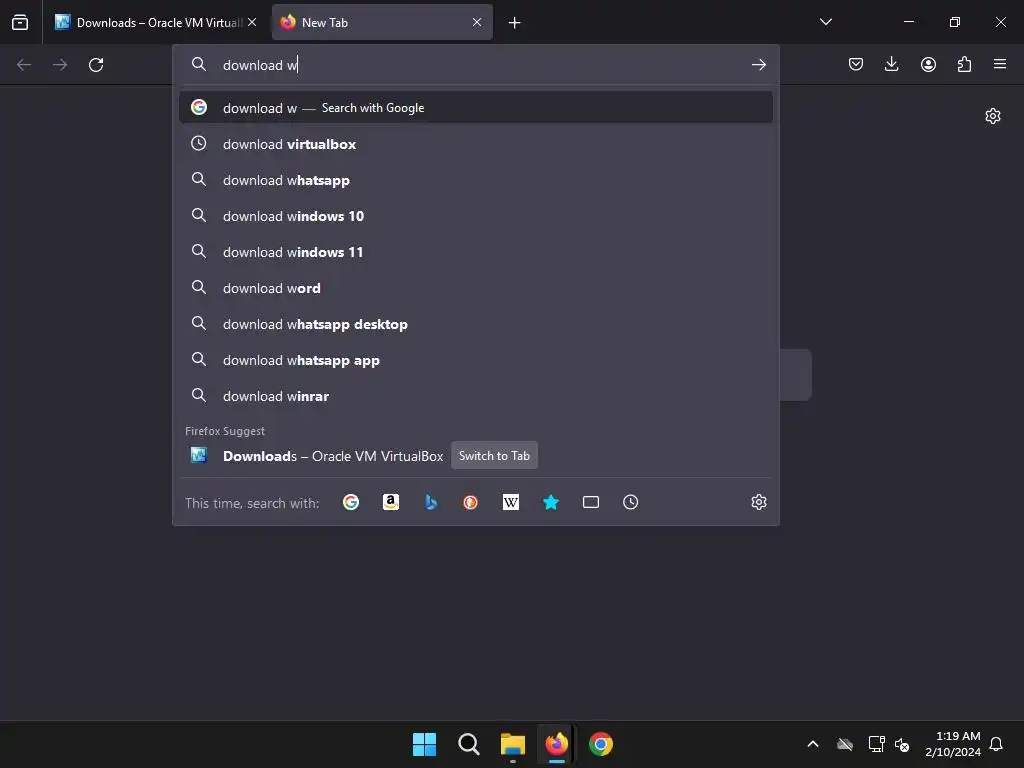1024x768 pixels.
Task: Click muted volume tray icon
Action: tap(903, 744)
